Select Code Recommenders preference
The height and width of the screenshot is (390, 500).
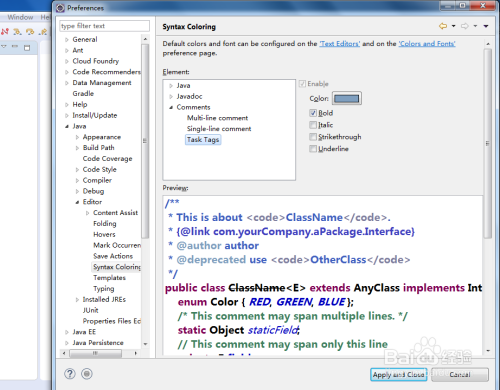tap(106, 72)
